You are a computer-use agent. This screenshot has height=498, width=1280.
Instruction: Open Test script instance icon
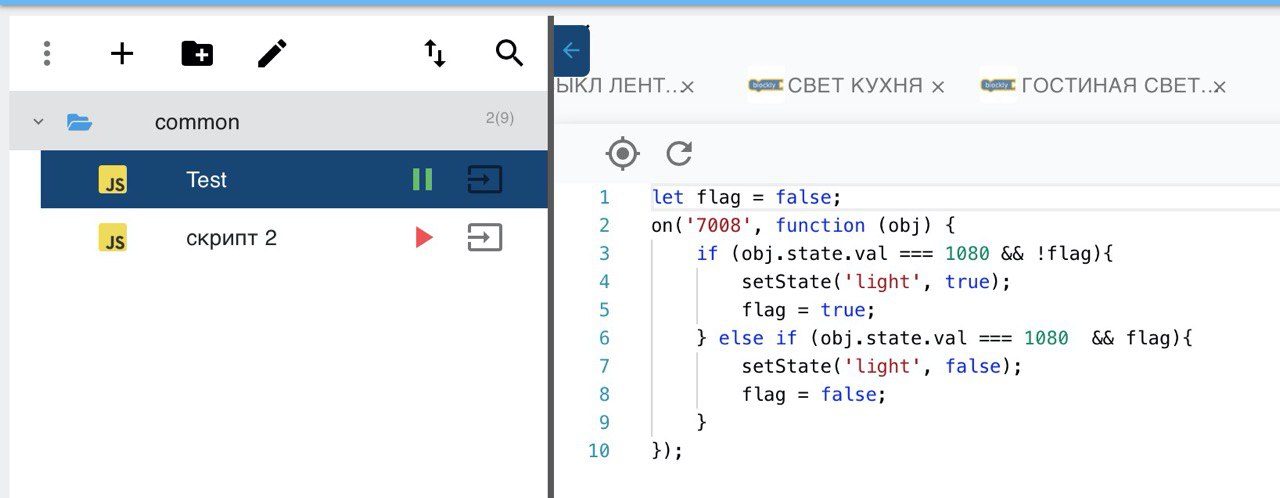[x=485, y=180]
